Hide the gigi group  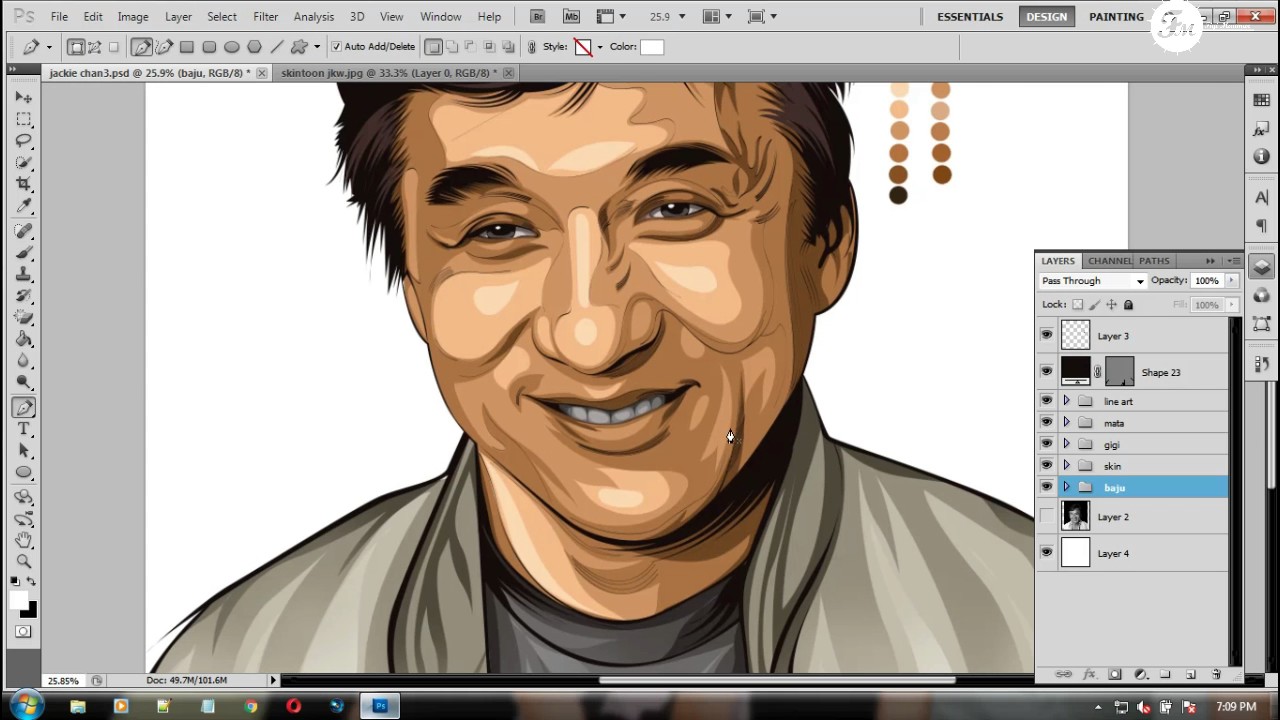click(1046, 444)
